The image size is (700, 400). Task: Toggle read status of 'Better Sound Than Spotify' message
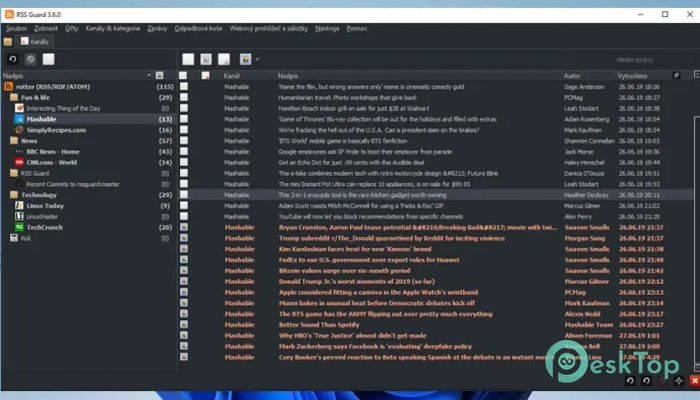pyautogui.click(x=183, y=325)
